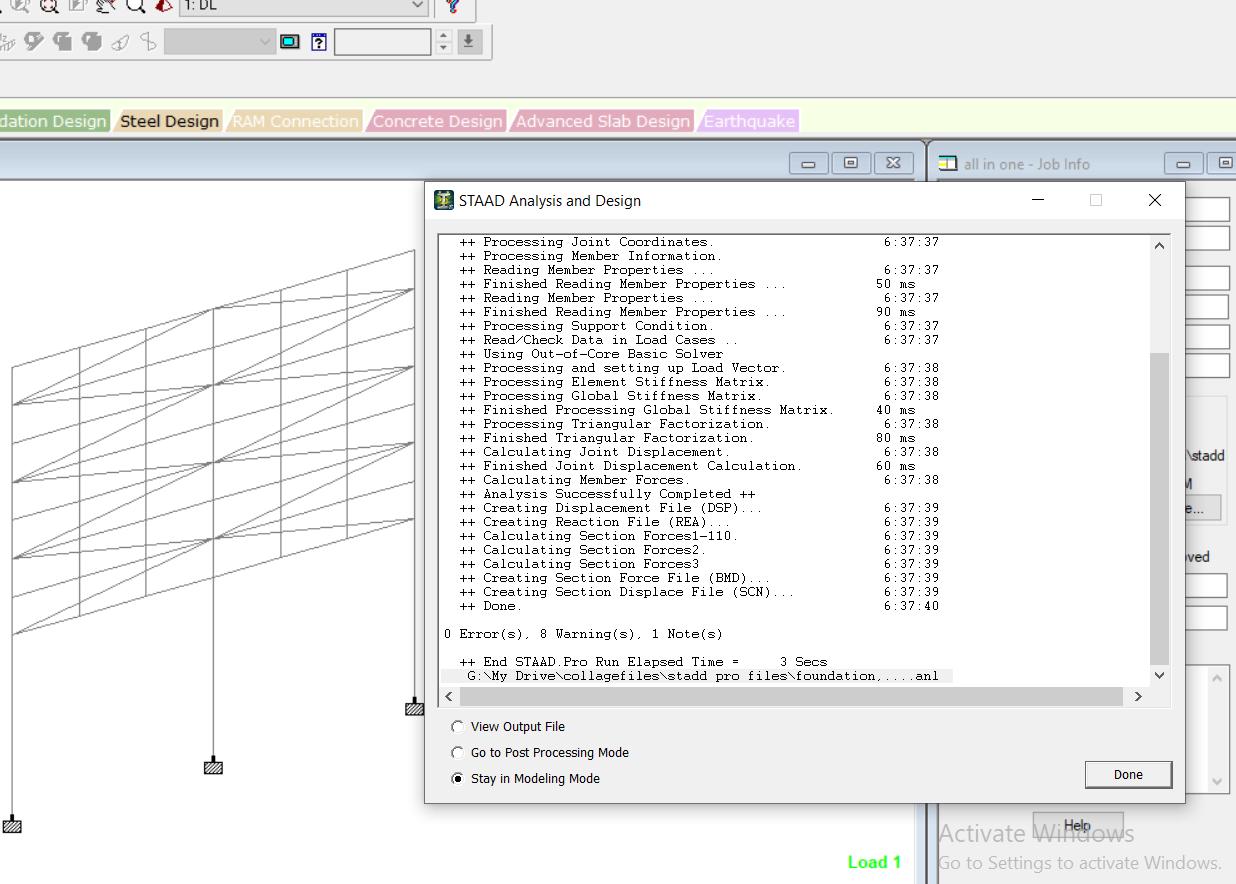The image size is (1236, 884).
Task: Click the middle column fixed support in model
Action: (213, 767)
